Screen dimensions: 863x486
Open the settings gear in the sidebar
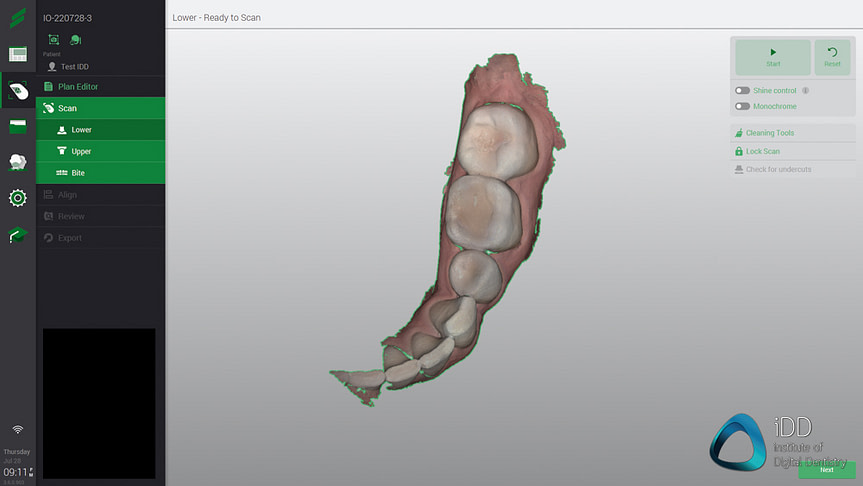click(17, 198)
